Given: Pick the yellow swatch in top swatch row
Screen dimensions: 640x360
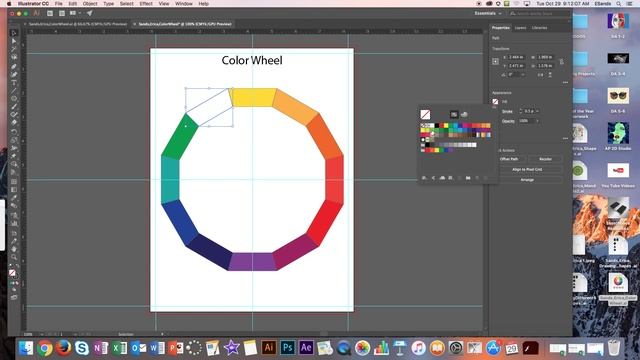Looking at the screenshot, I should (x=446, y=126).
